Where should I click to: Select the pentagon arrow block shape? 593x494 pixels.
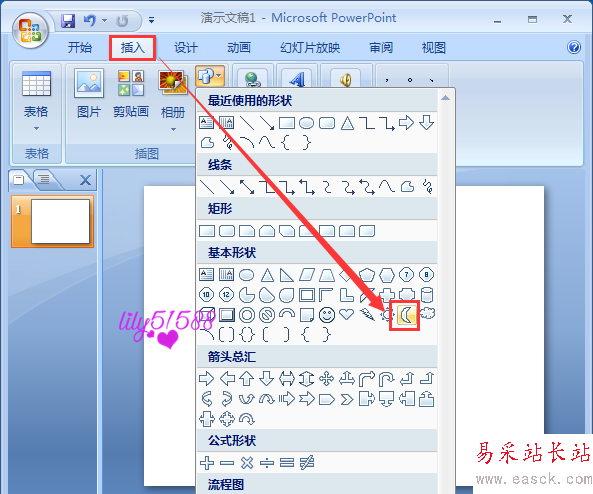click(x=327, y=399)
